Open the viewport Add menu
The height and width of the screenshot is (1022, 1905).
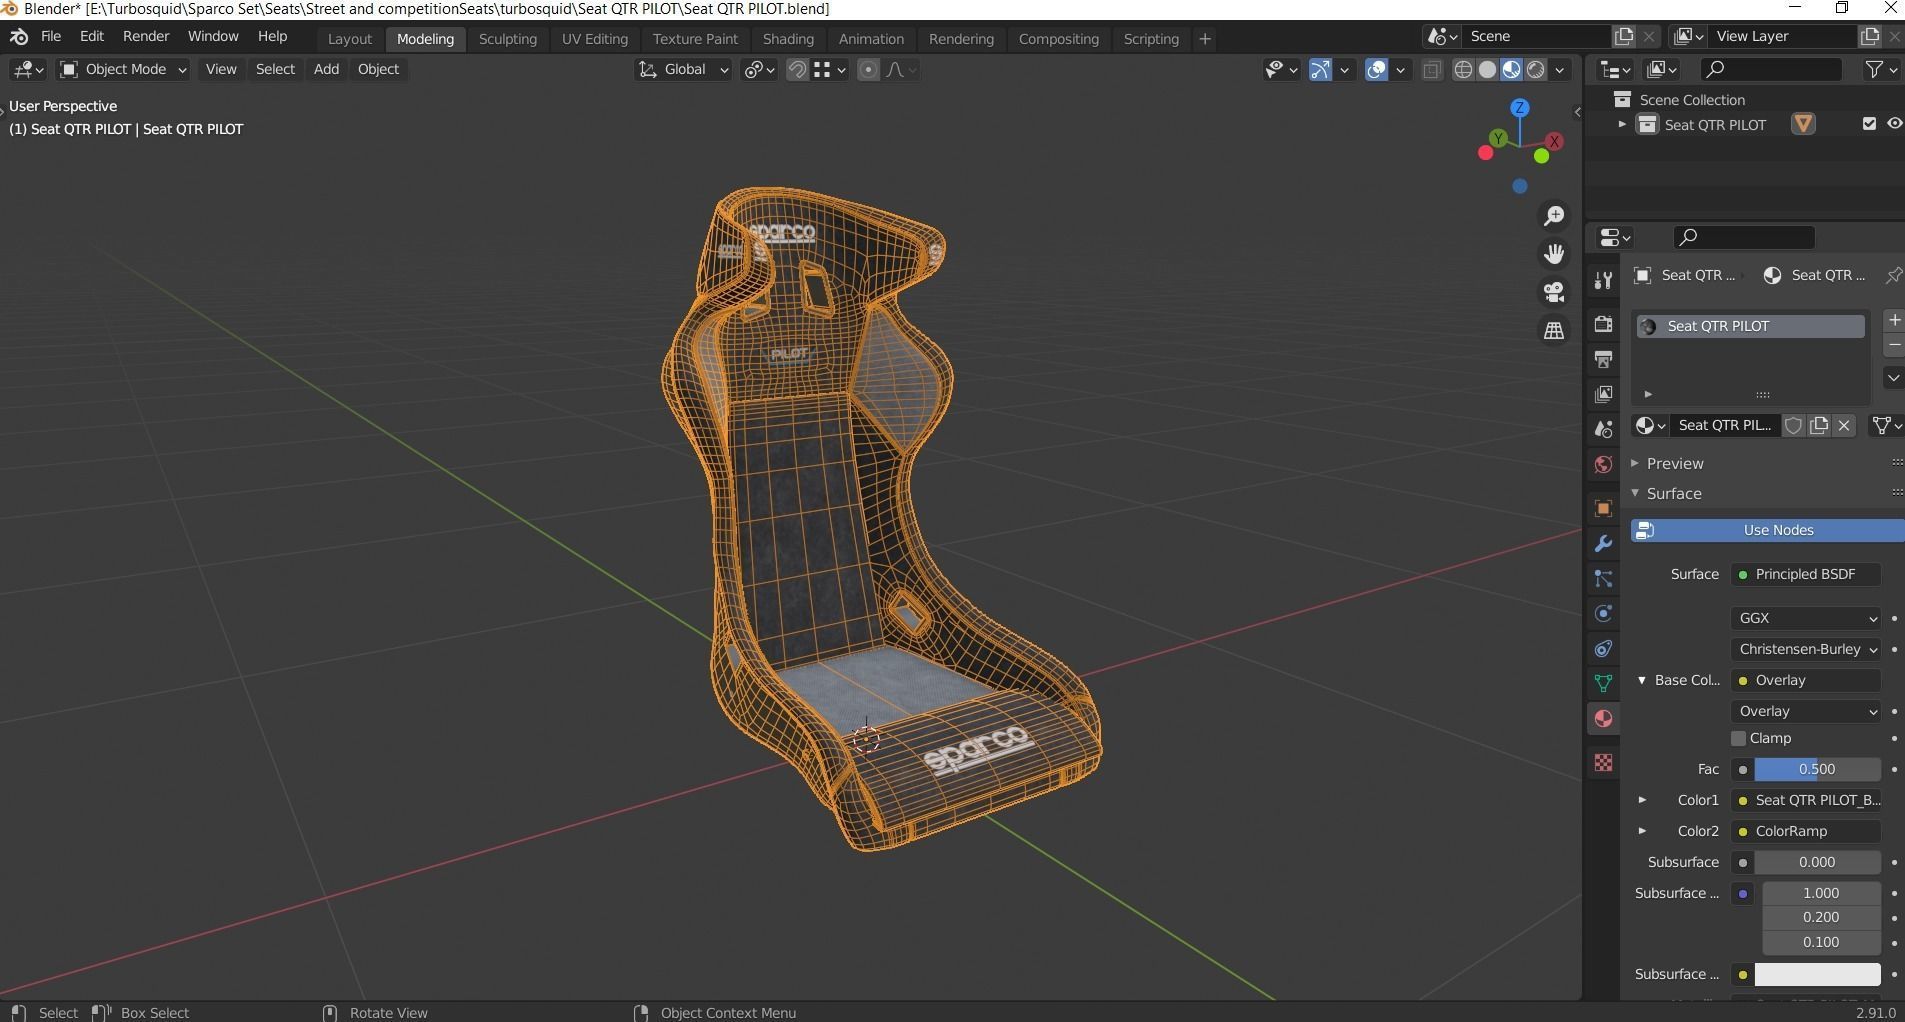point(326,69)
